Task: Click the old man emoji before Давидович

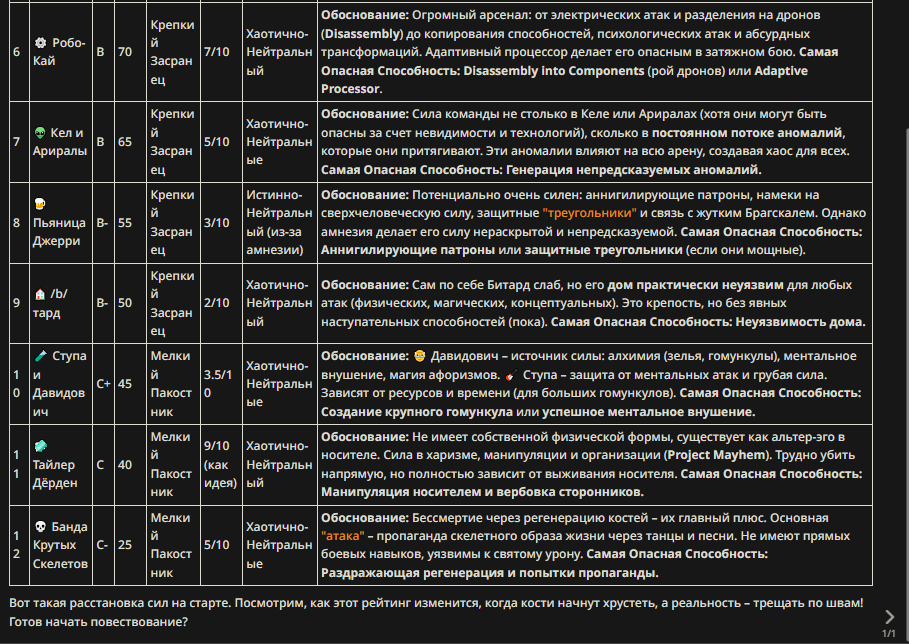Action: coord(420,356)
